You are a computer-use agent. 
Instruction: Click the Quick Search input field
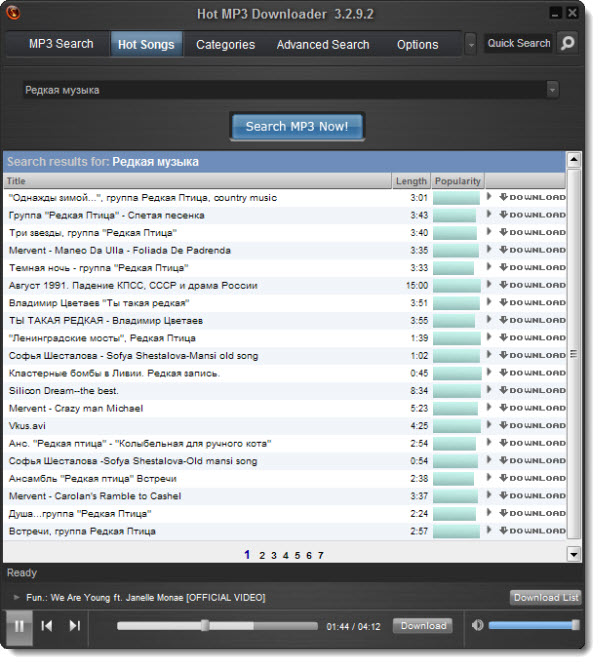pyautogui.click(x=518, y=43)
